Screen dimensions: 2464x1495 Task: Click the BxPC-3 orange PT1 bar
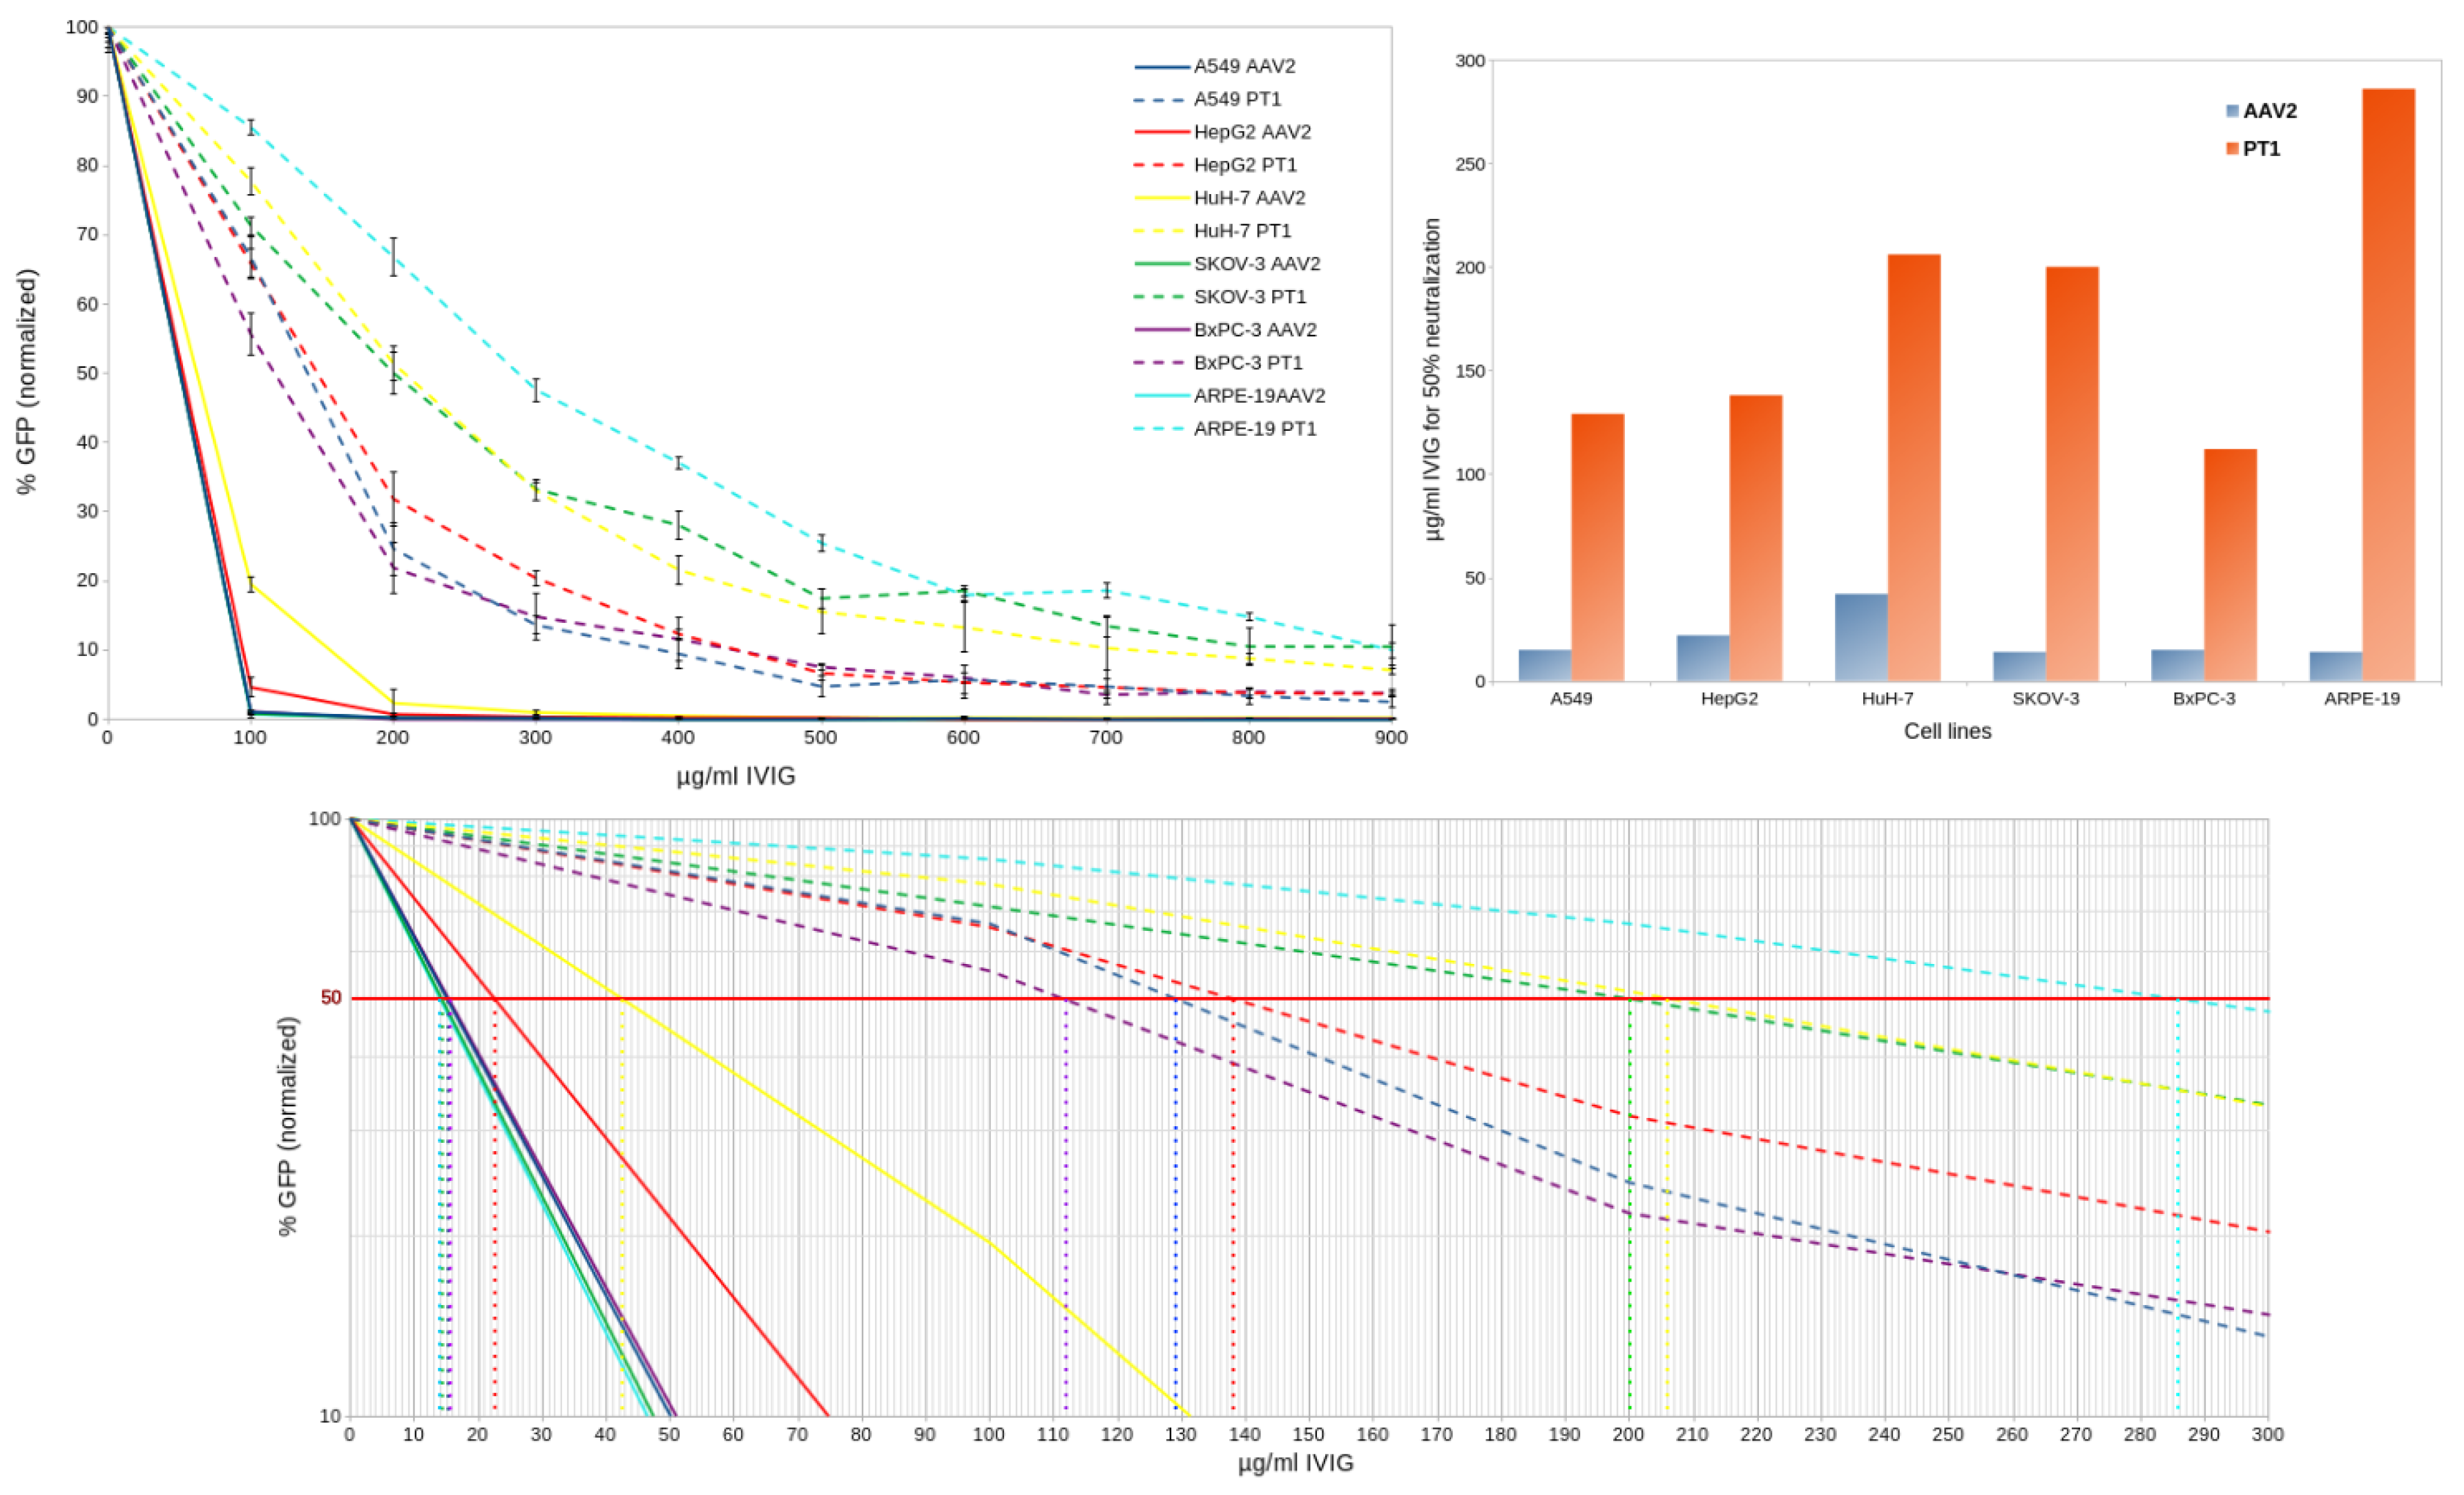2230,565
